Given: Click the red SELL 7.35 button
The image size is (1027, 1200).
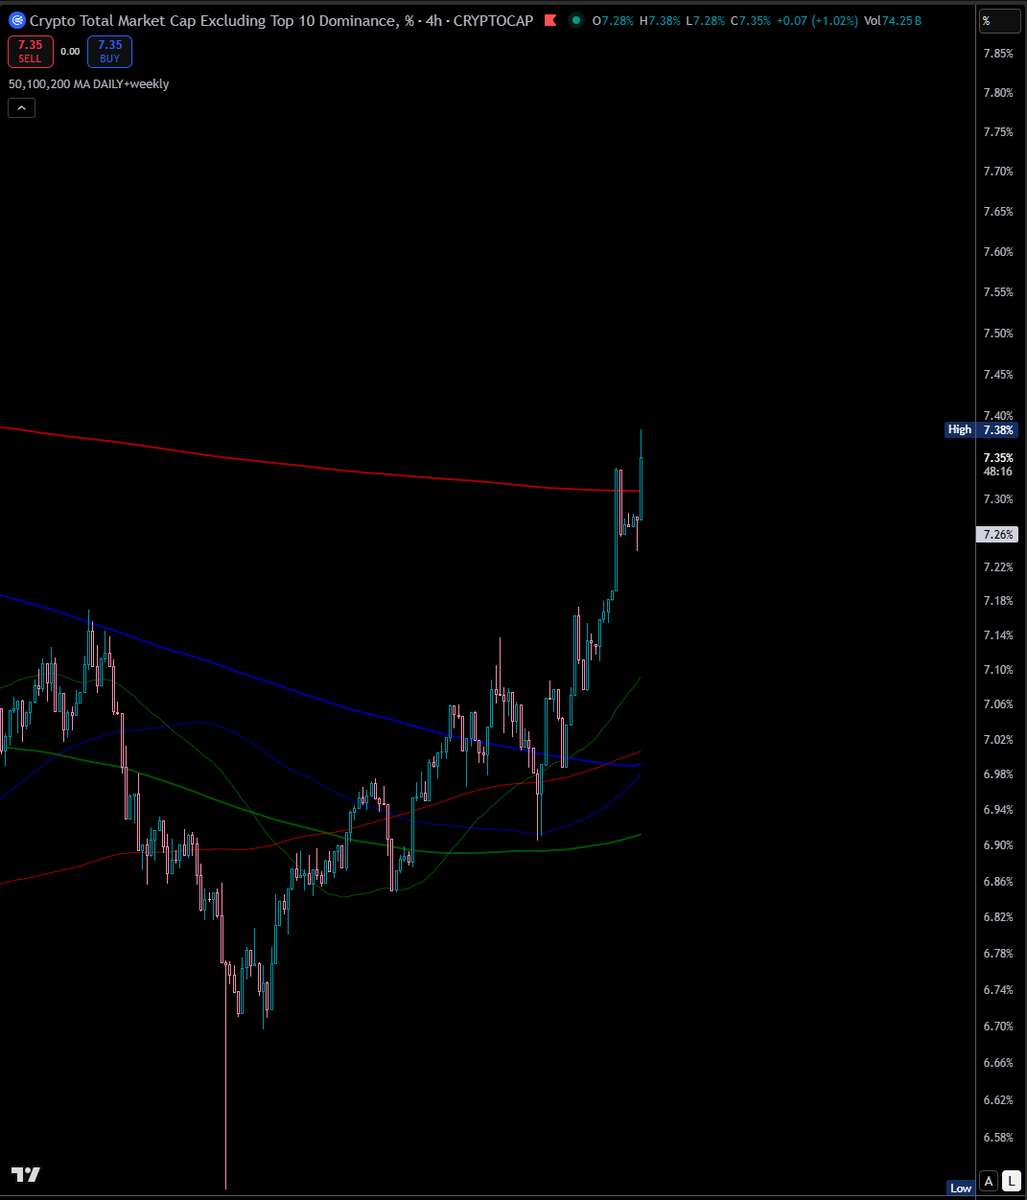Looking at the screenshot, I should [x=30, y=51].
